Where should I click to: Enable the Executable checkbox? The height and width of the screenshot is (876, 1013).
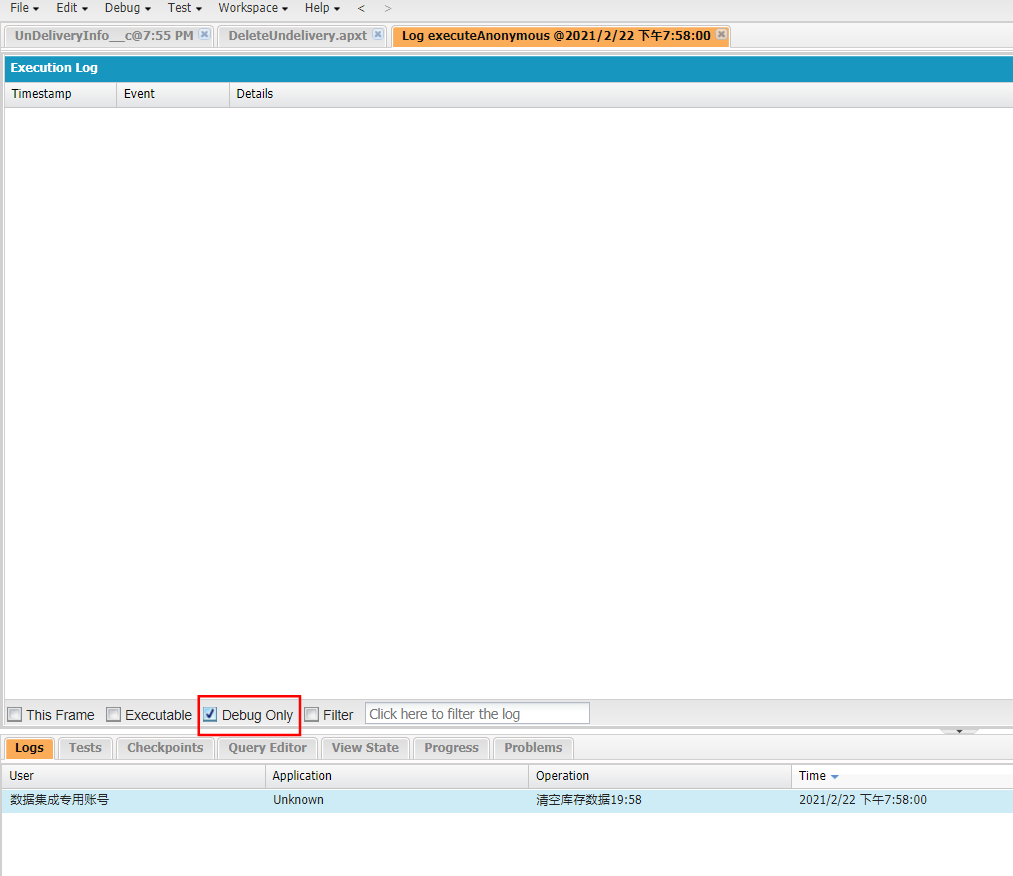point(114,714)
